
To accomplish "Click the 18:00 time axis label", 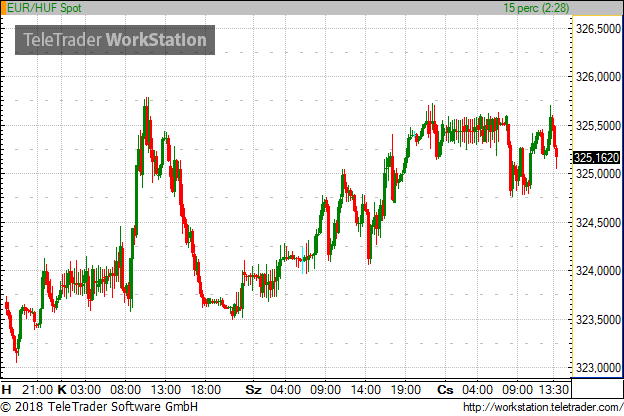I will pos(205,389).
